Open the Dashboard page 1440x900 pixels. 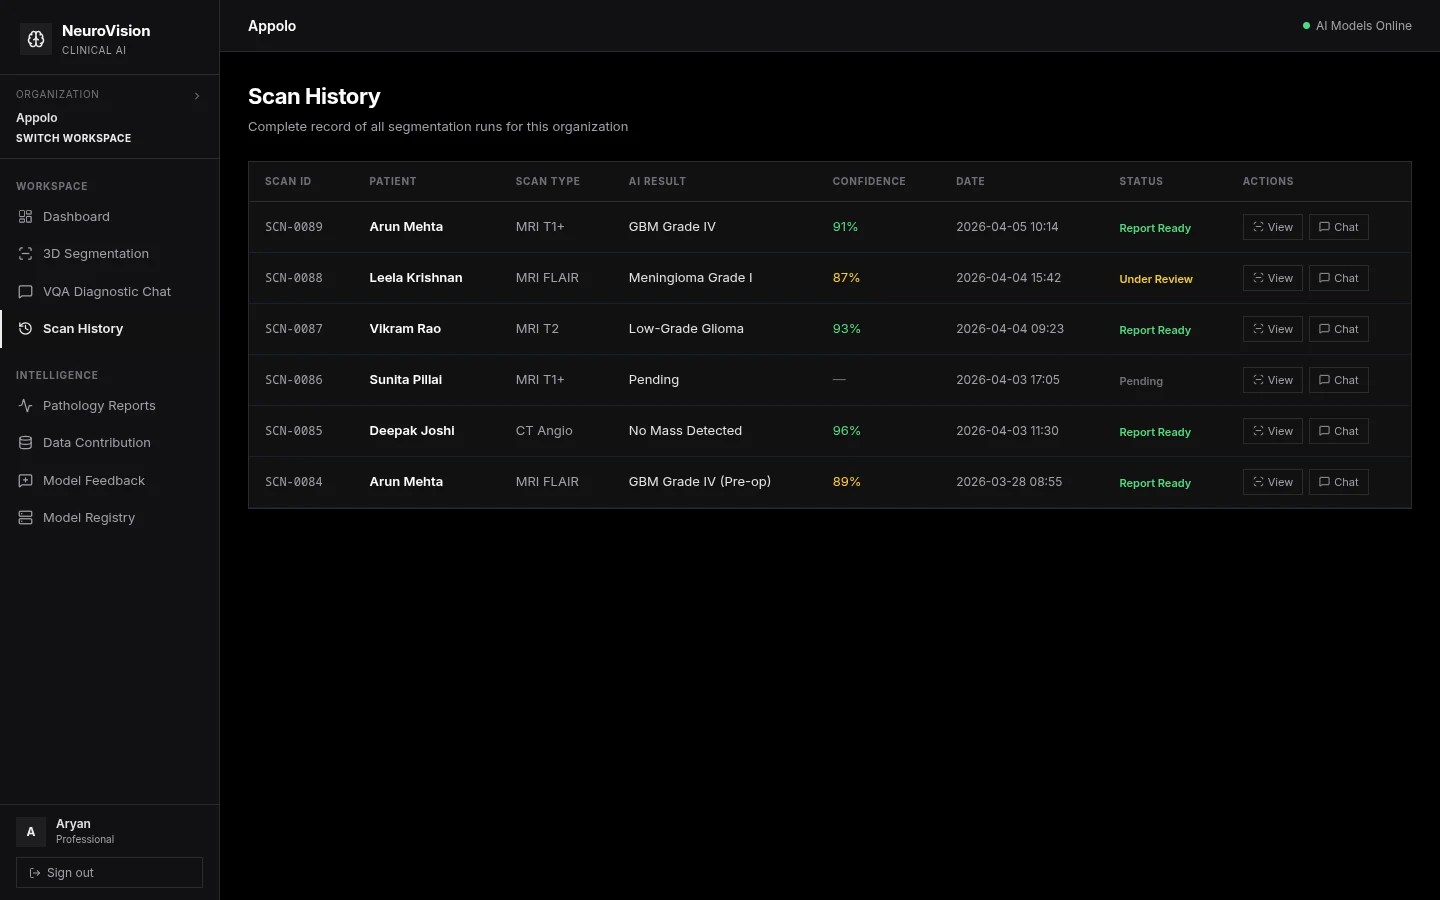110,217
